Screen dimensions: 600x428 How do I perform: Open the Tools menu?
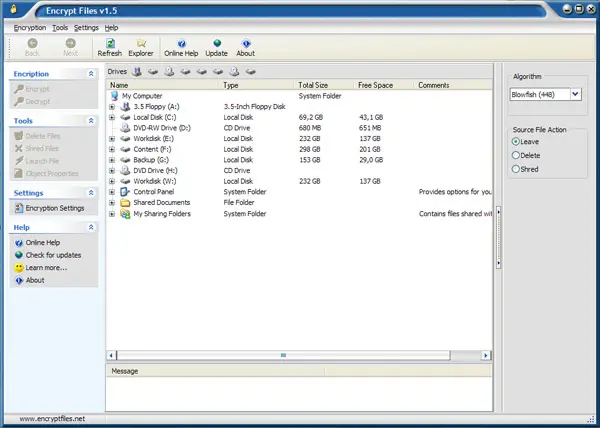61,27
